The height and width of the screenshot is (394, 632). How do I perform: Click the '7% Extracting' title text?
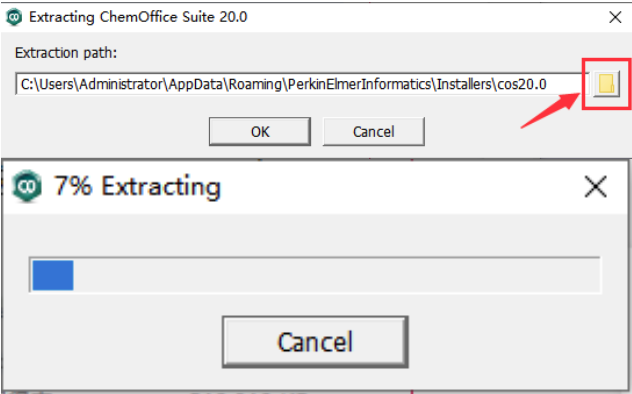tap(137, 187)
